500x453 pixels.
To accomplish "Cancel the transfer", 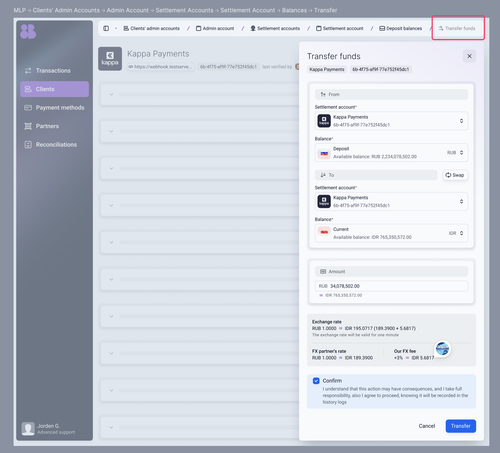I will [427, 426].
